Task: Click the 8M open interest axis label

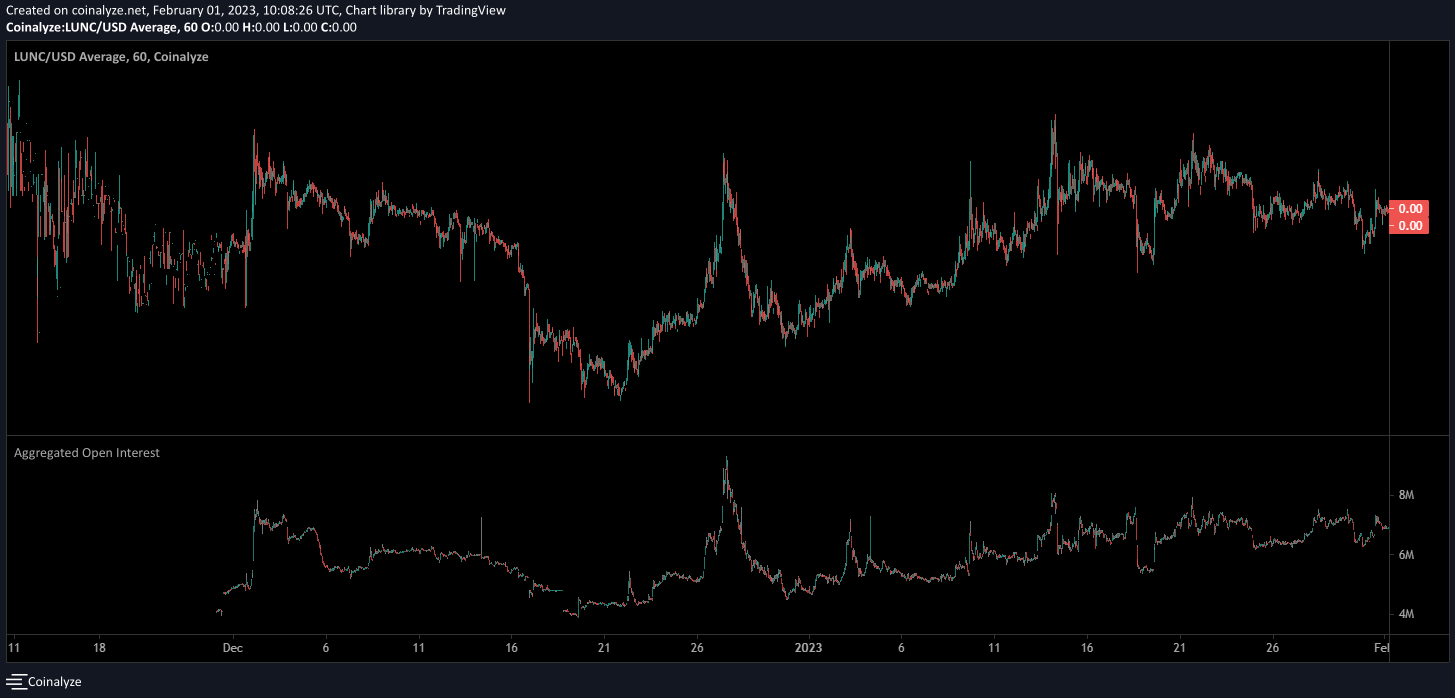Action: (x=1406, y=495)
